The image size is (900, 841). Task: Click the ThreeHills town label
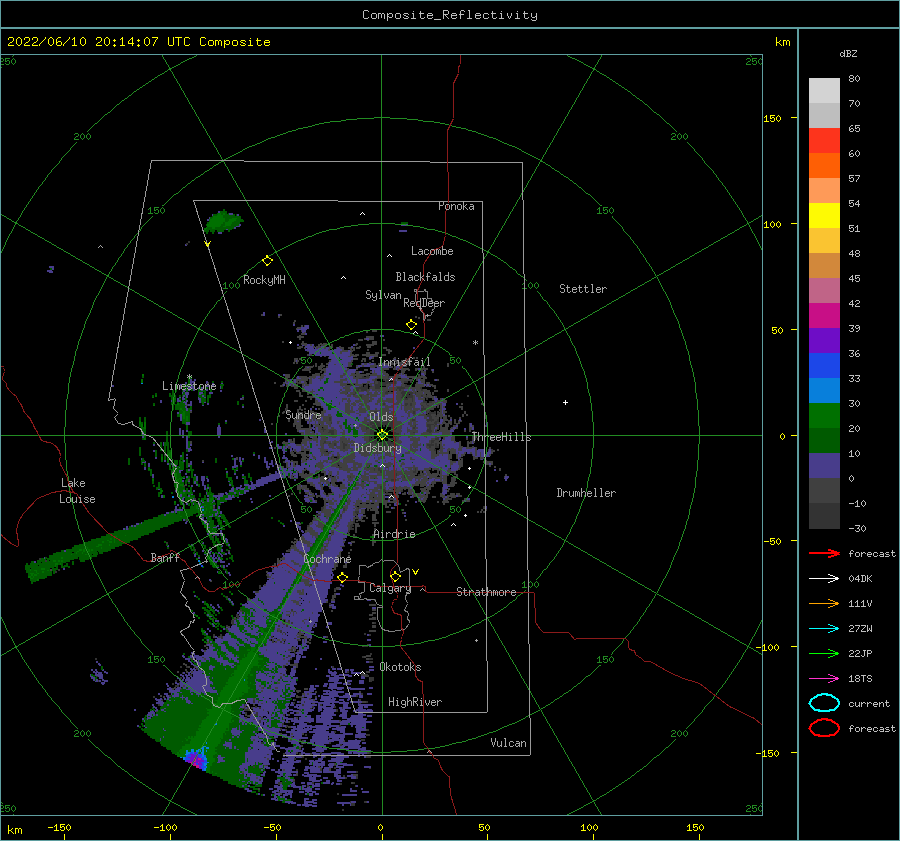501,437
